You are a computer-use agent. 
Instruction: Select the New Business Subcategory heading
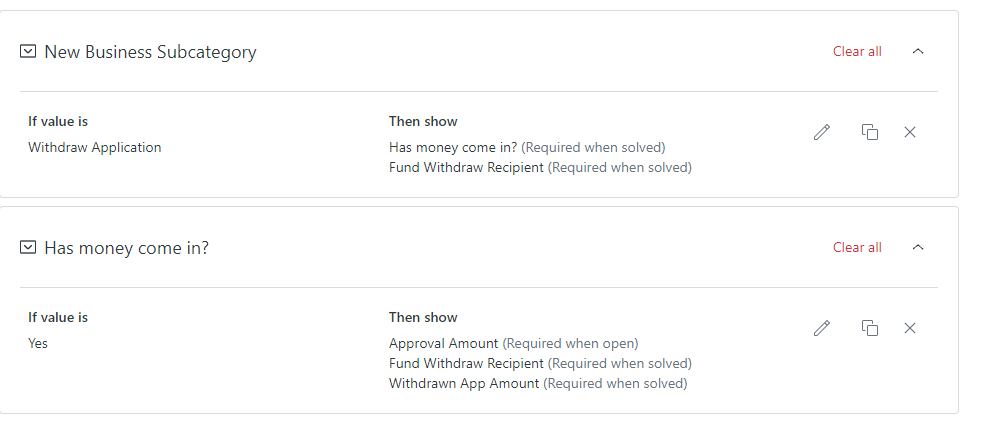[x=150, y=52]
